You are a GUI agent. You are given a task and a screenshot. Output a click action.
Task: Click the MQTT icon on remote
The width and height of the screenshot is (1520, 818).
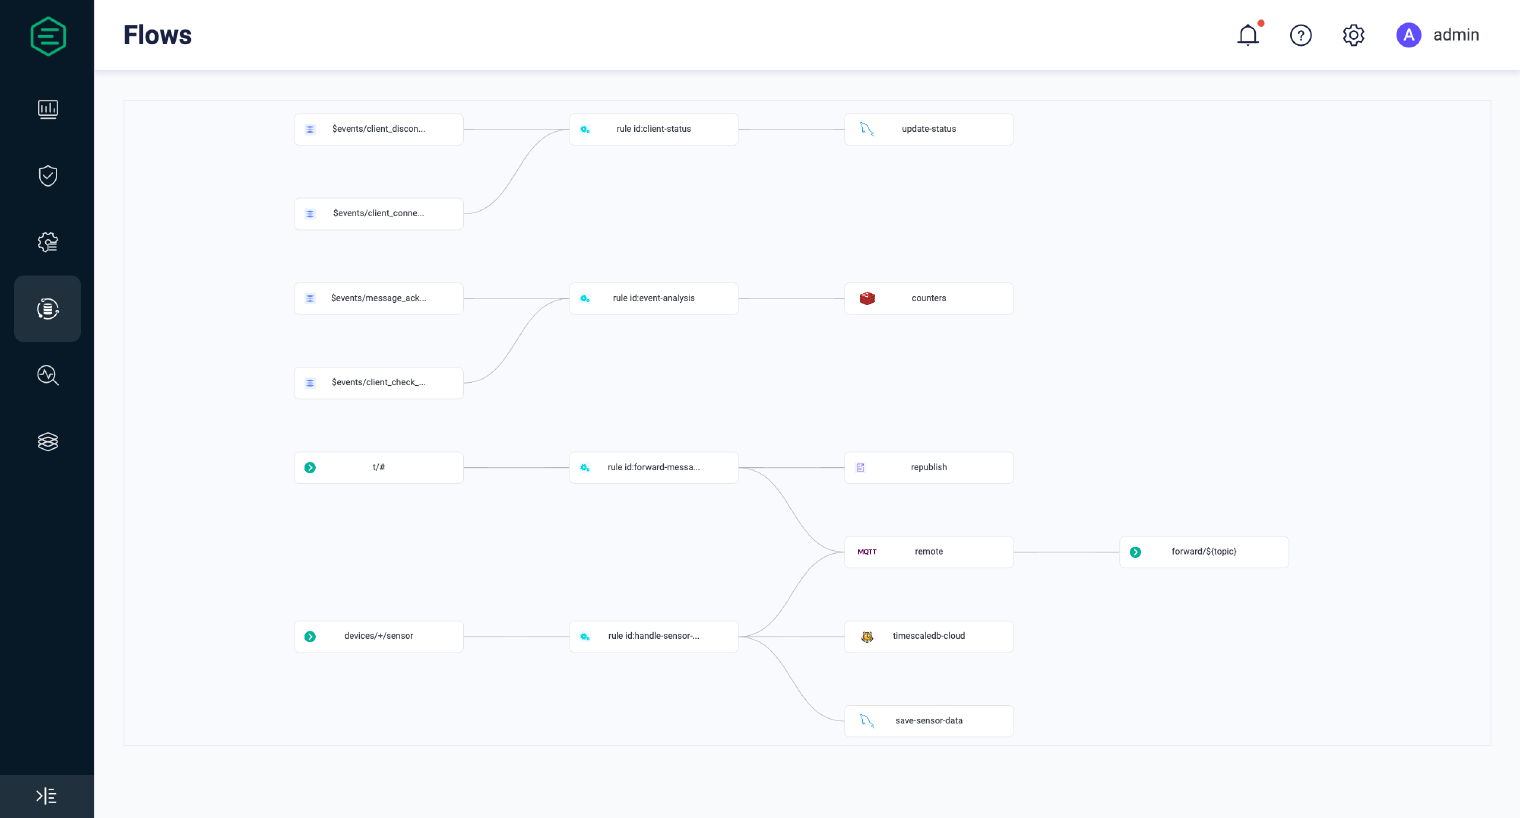point(867,552)
